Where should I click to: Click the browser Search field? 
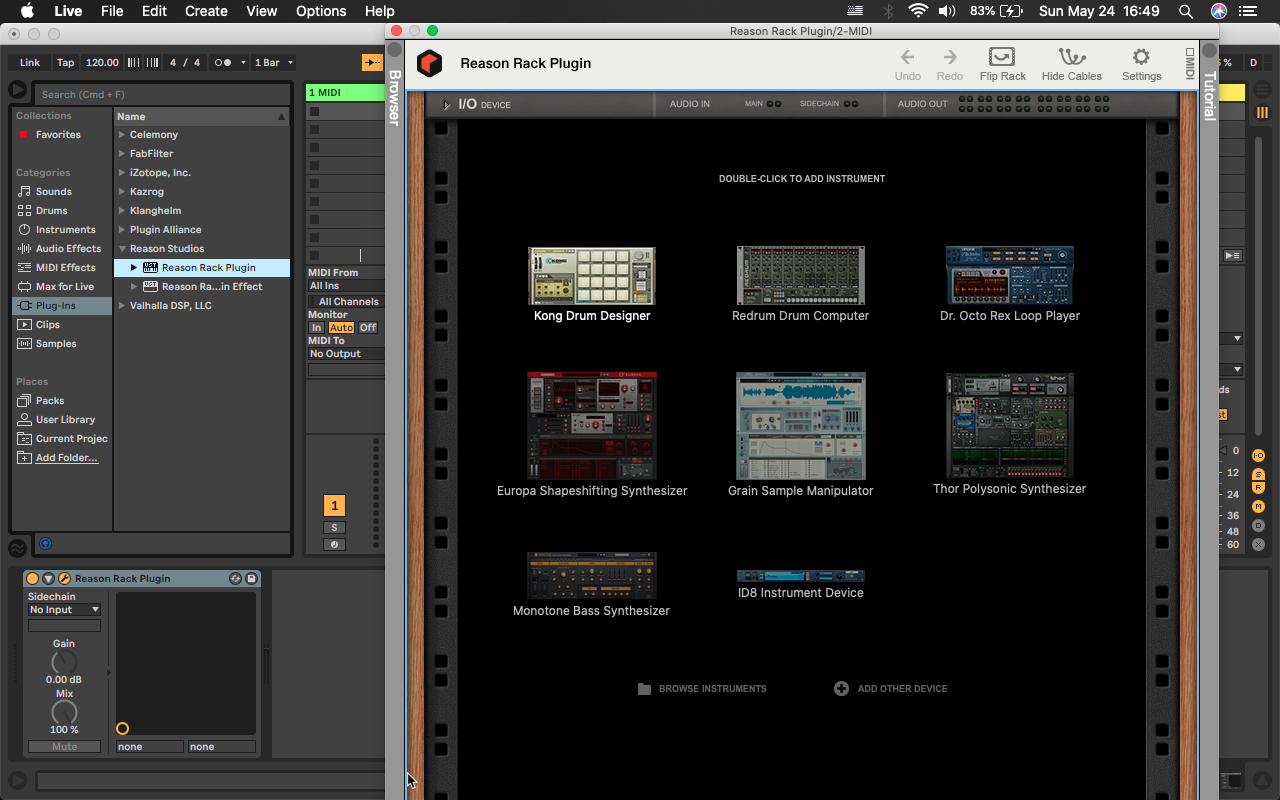pyautogui.click(x=162, y=94)
